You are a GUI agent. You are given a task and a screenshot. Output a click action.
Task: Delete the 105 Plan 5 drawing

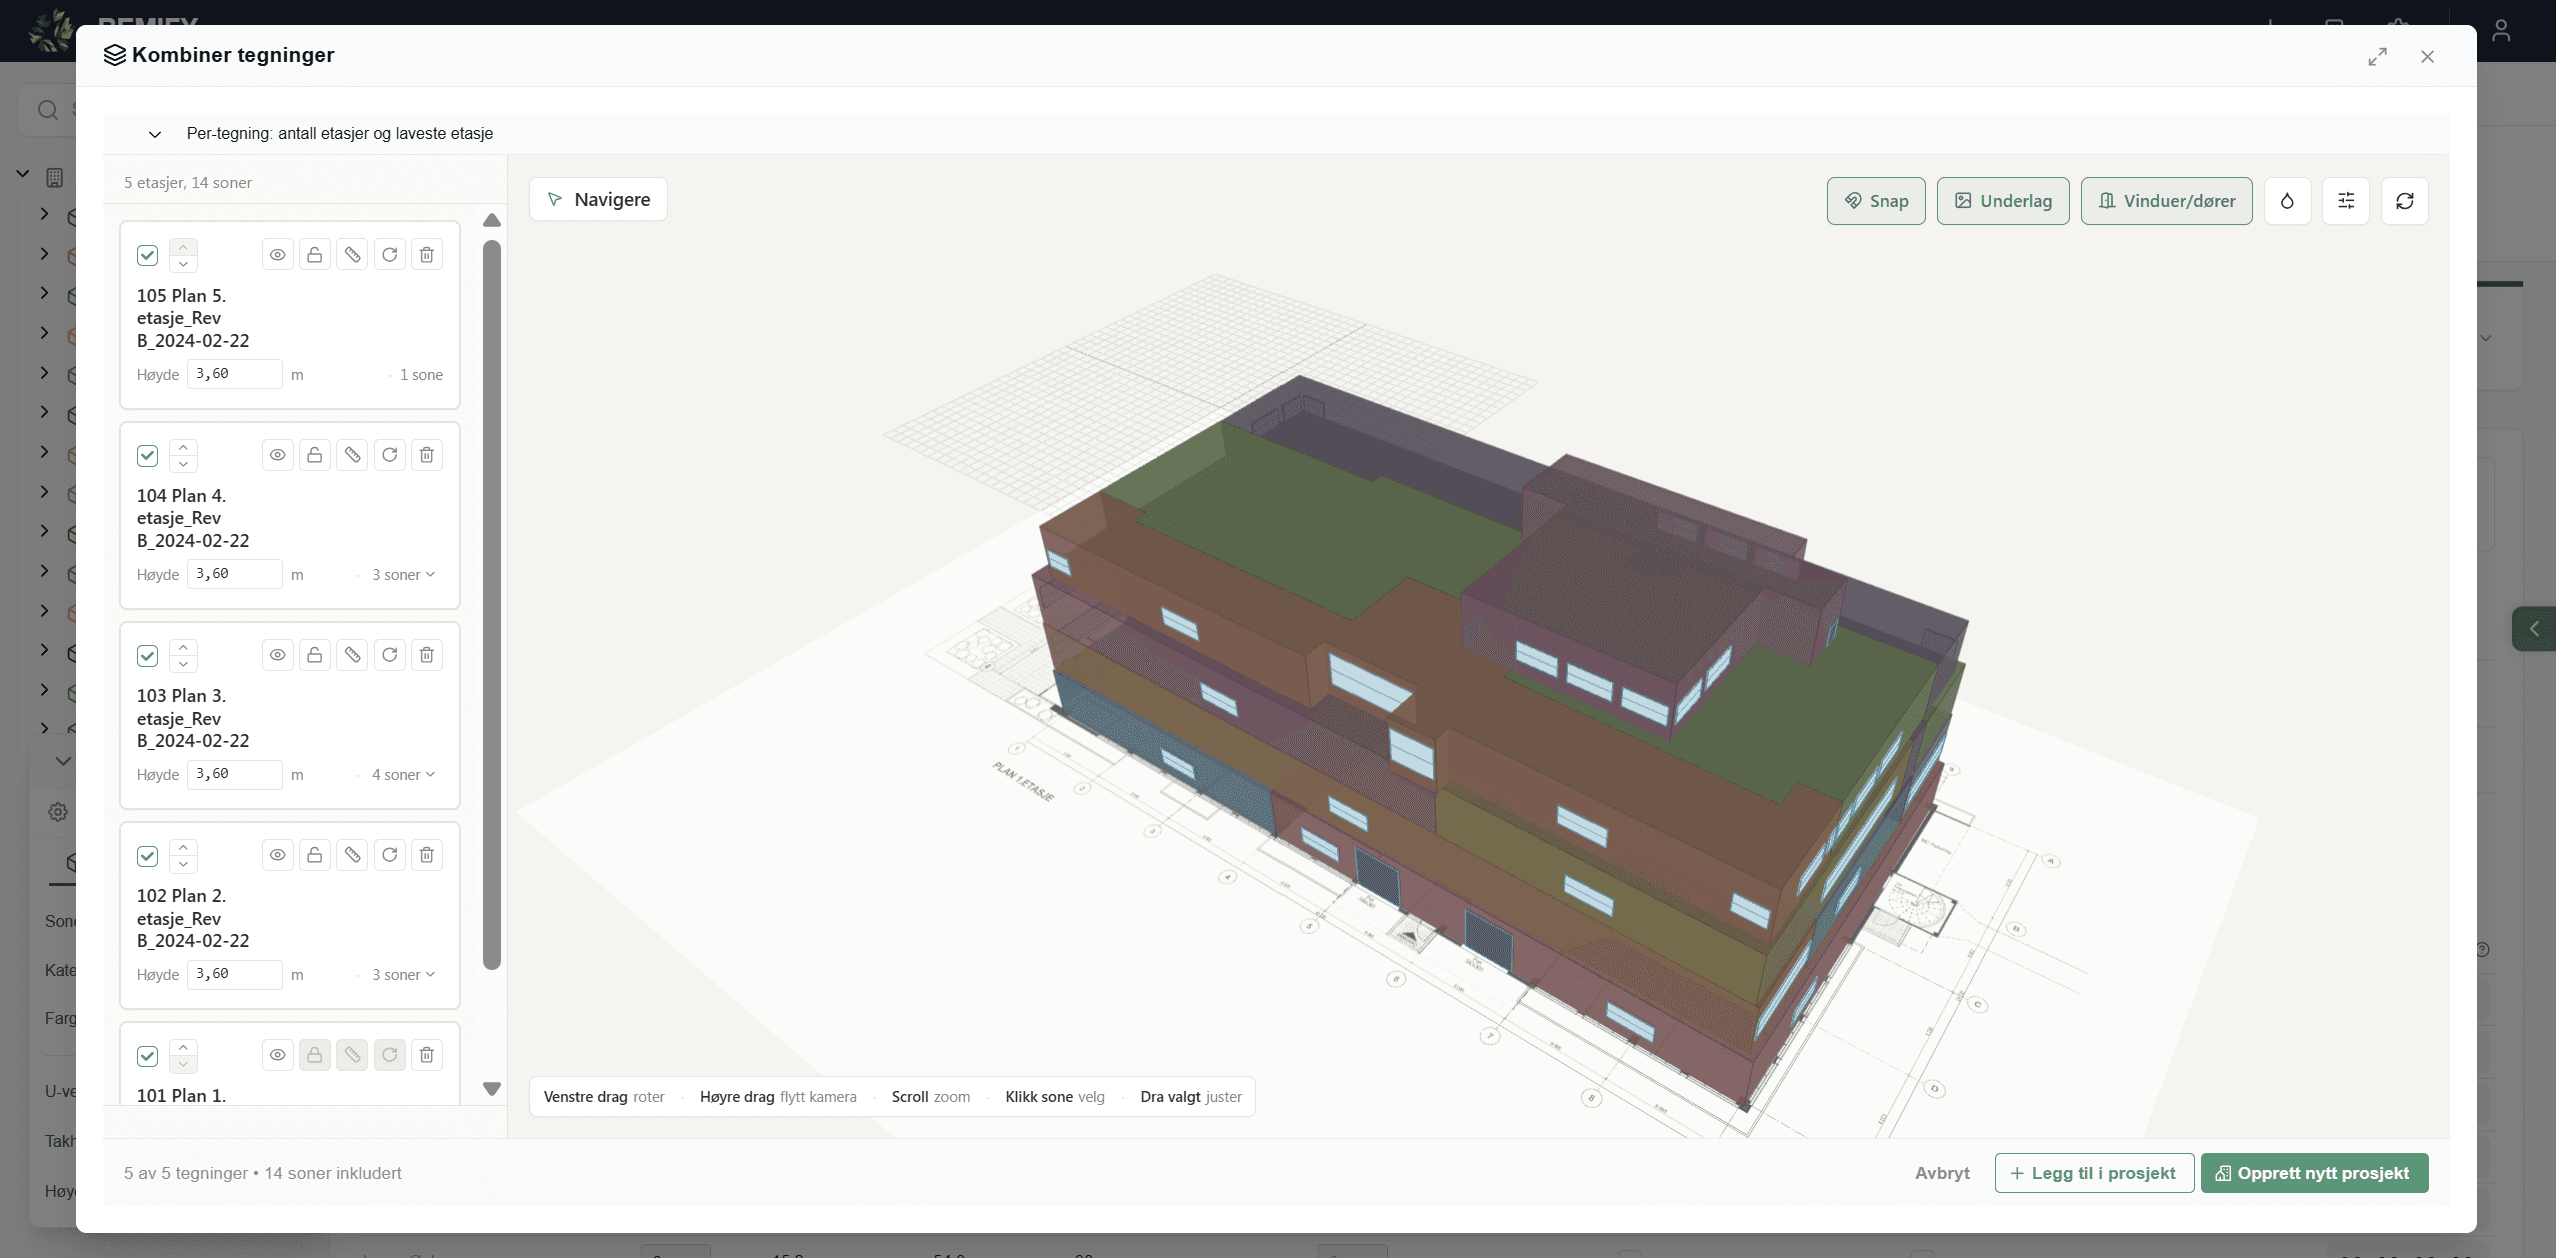[x=427, y=255]
